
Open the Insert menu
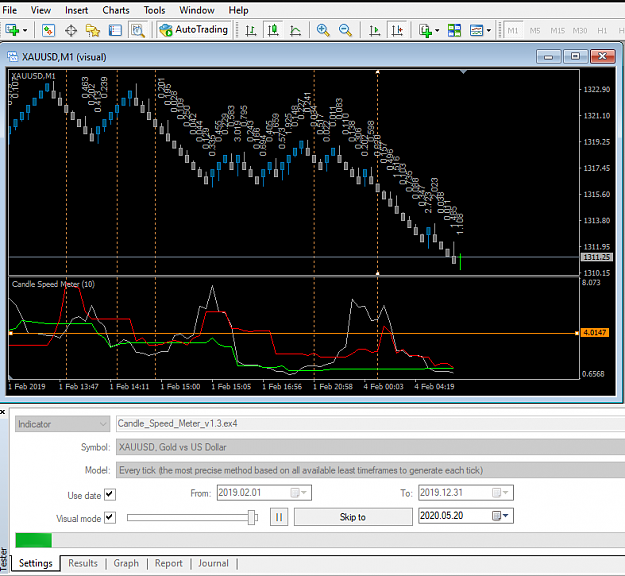76,10
